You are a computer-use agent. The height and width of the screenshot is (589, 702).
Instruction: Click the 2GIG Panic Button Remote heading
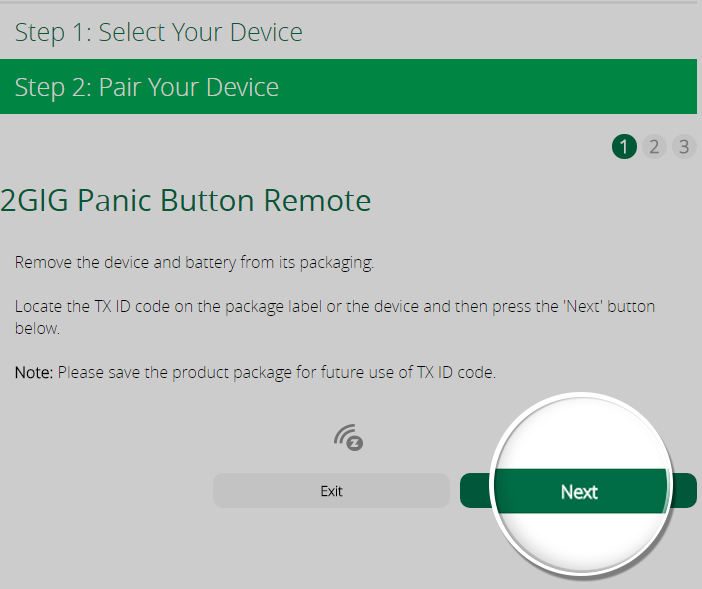point(186,200)
